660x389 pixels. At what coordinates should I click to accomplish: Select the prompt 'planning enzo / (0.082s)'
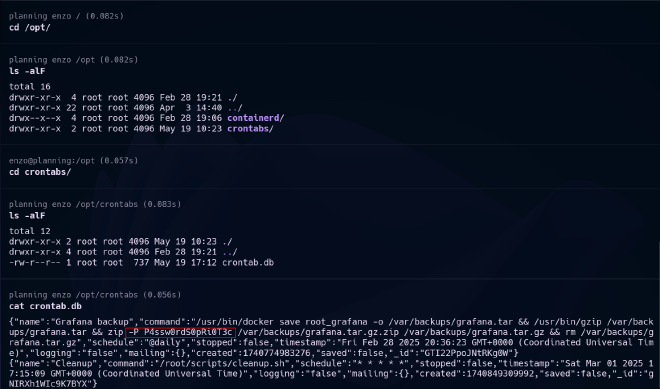pyautogui.click(x=66, y=16)
